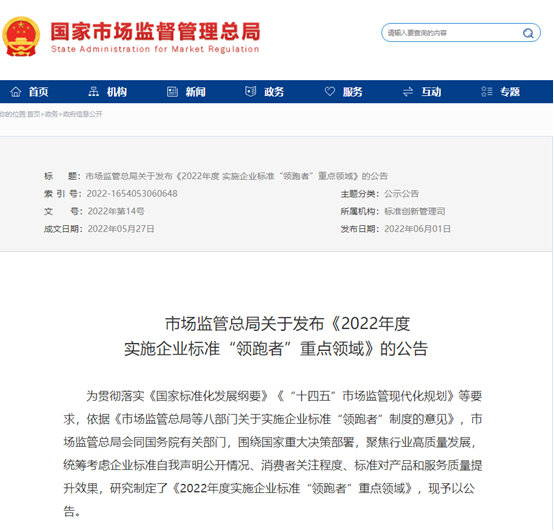Click the 标题 field value text
Image resolution: width=554 pixels, height=531 pixels.
point(236,176)
